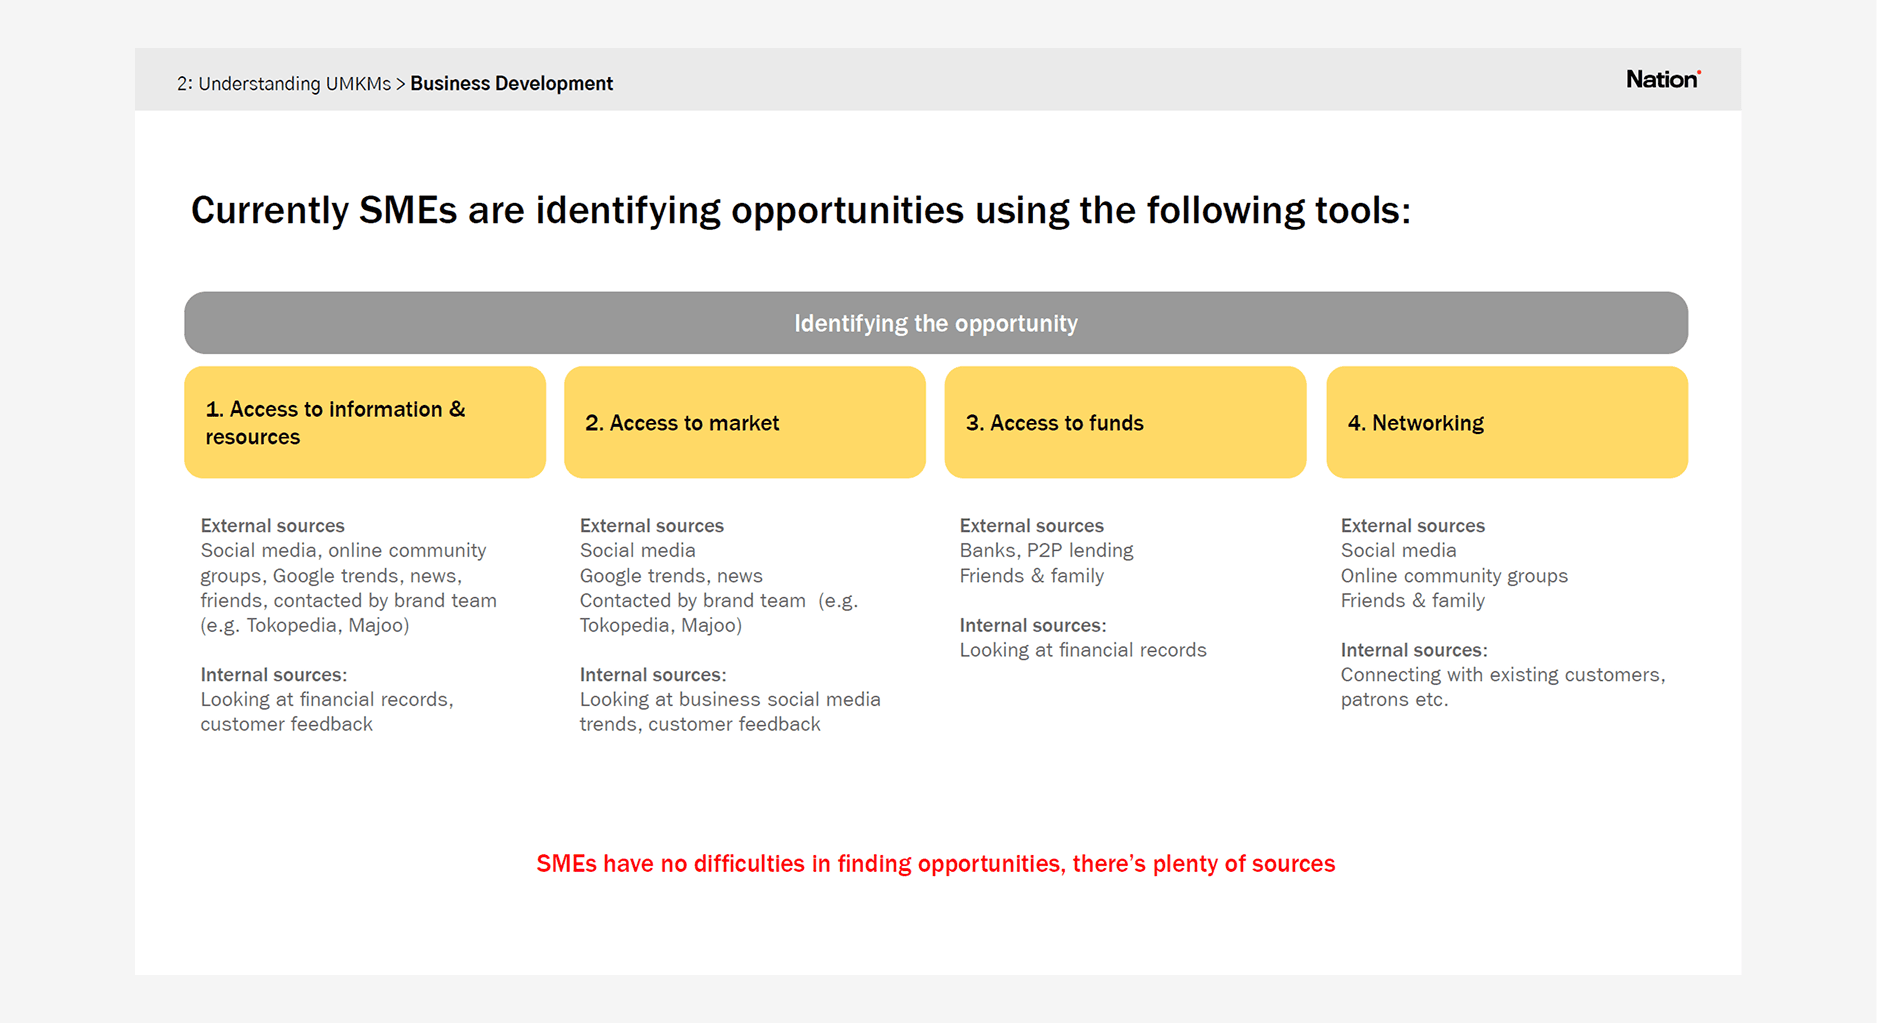Viewport: 1877px width, 1023px height.
Task: Select 'Social media' line in the Networking column
Action: [1399, 551]
